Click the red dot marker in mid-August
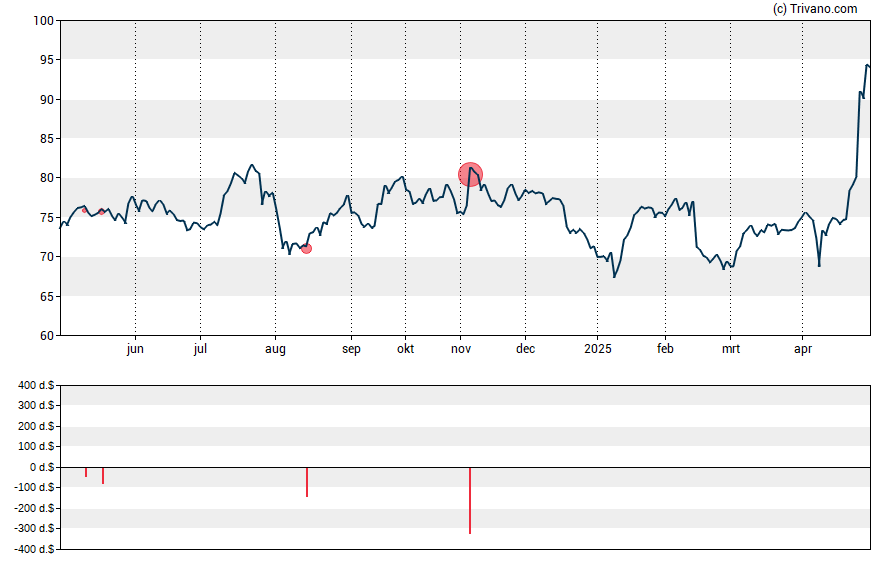Image resolution: width=888 pixels, height=565 pixels. pos(306,249)
